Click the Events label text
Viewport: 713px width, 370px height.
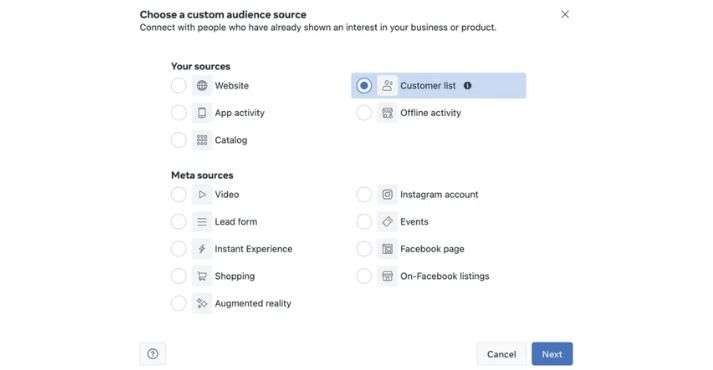pos(414,222)
